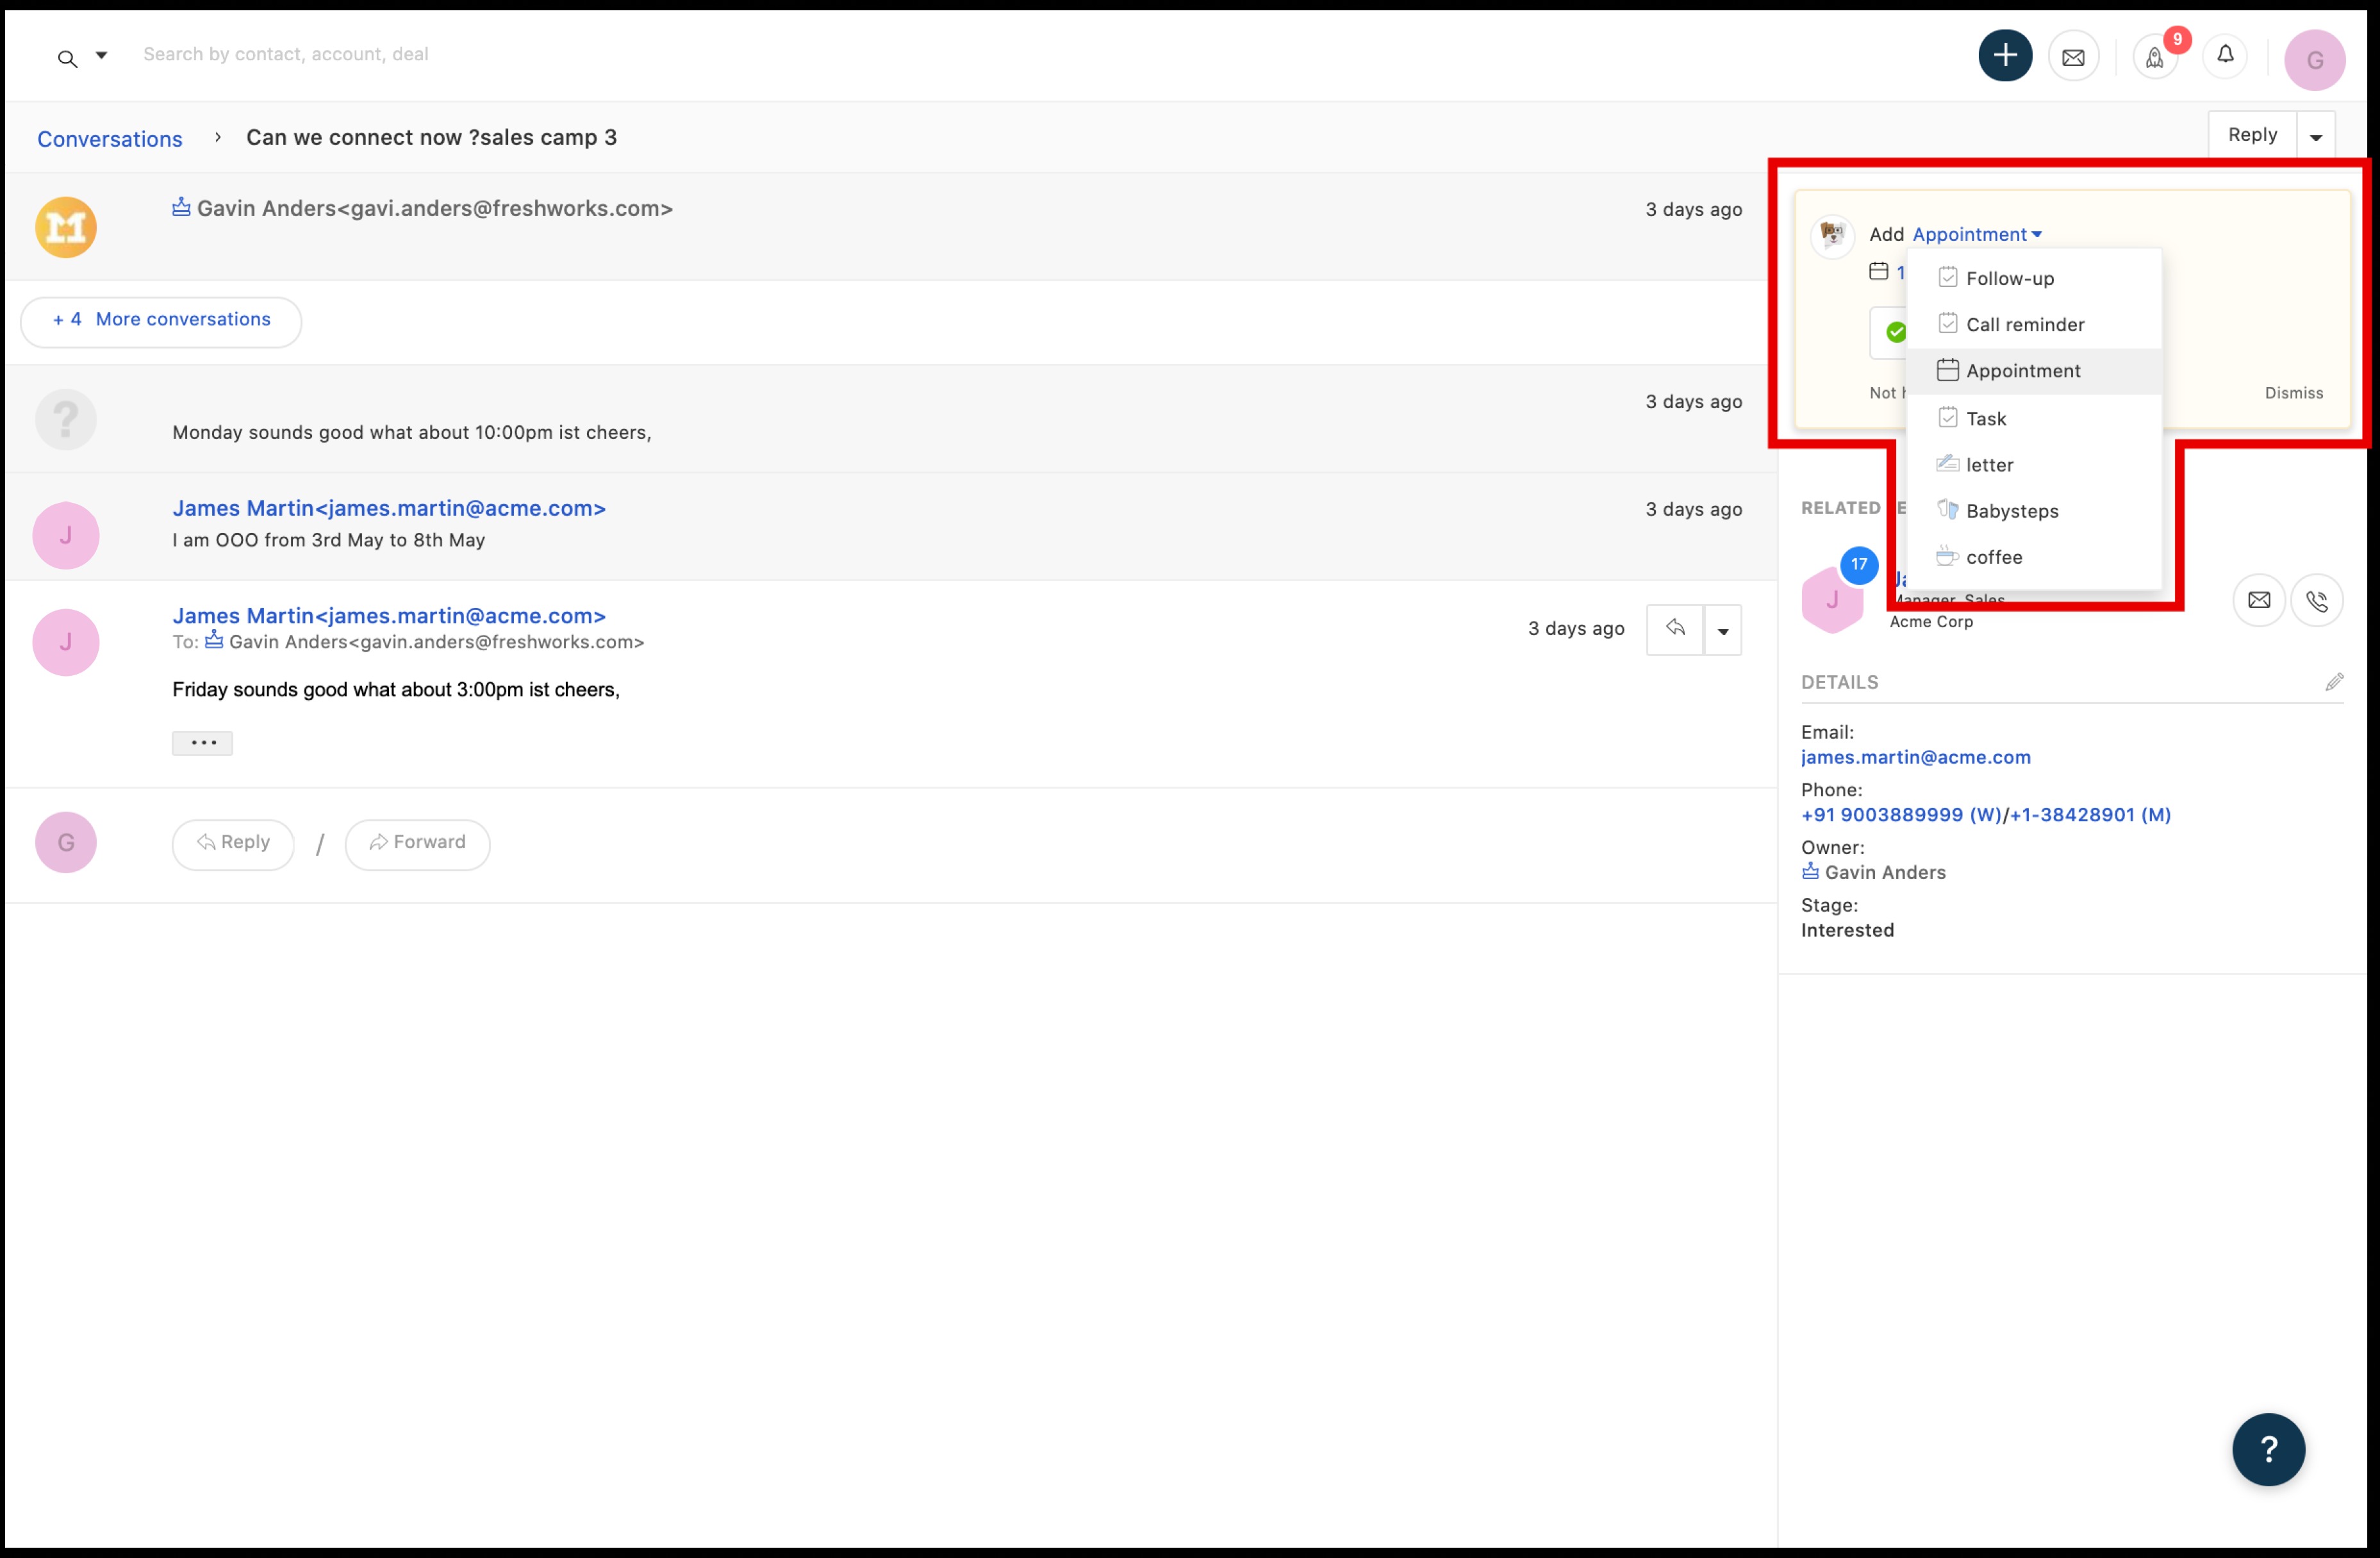
Task: Open the bell notifications icon
Action: pos(2225,55)
